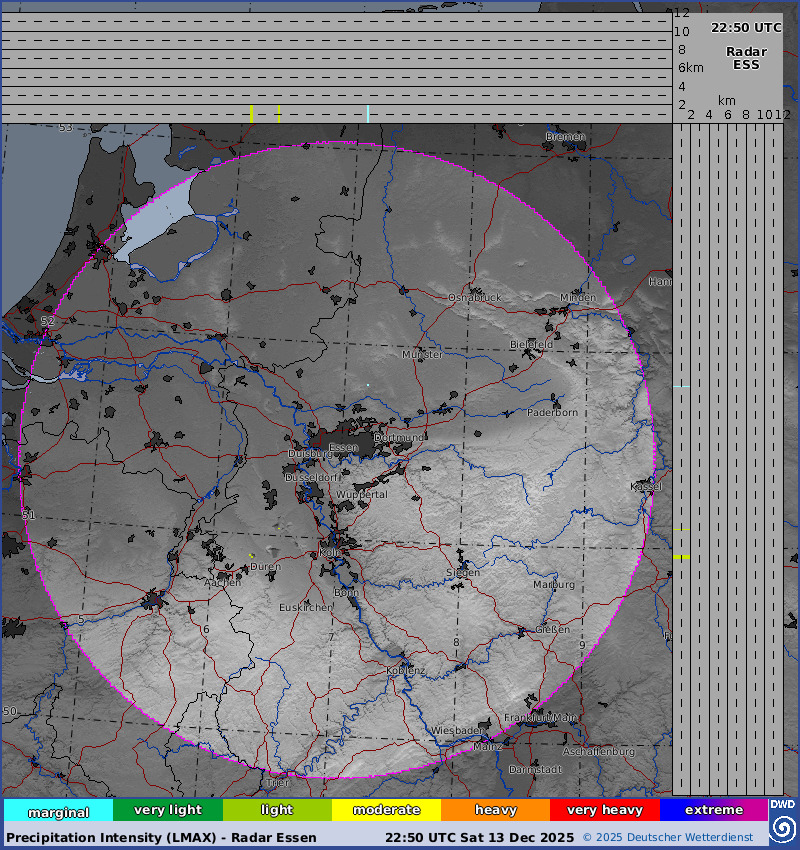Click the Frankfurt/Main city label
The width and height of the screenshot is (800, 850).
pyautogui.click(x=540, y=718)
